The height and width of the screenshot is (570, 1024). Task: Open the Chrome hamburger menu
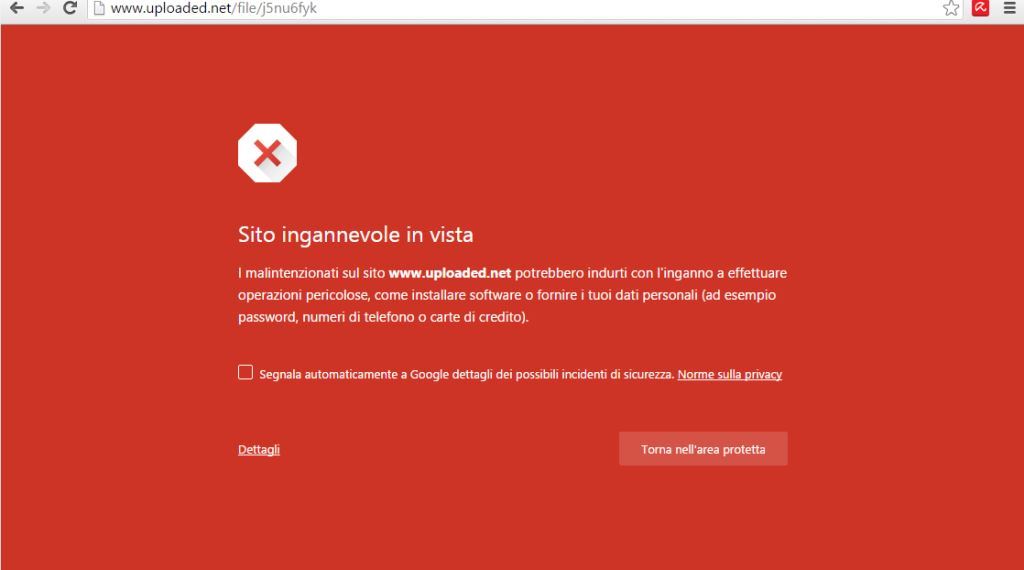click(1010, 8)
